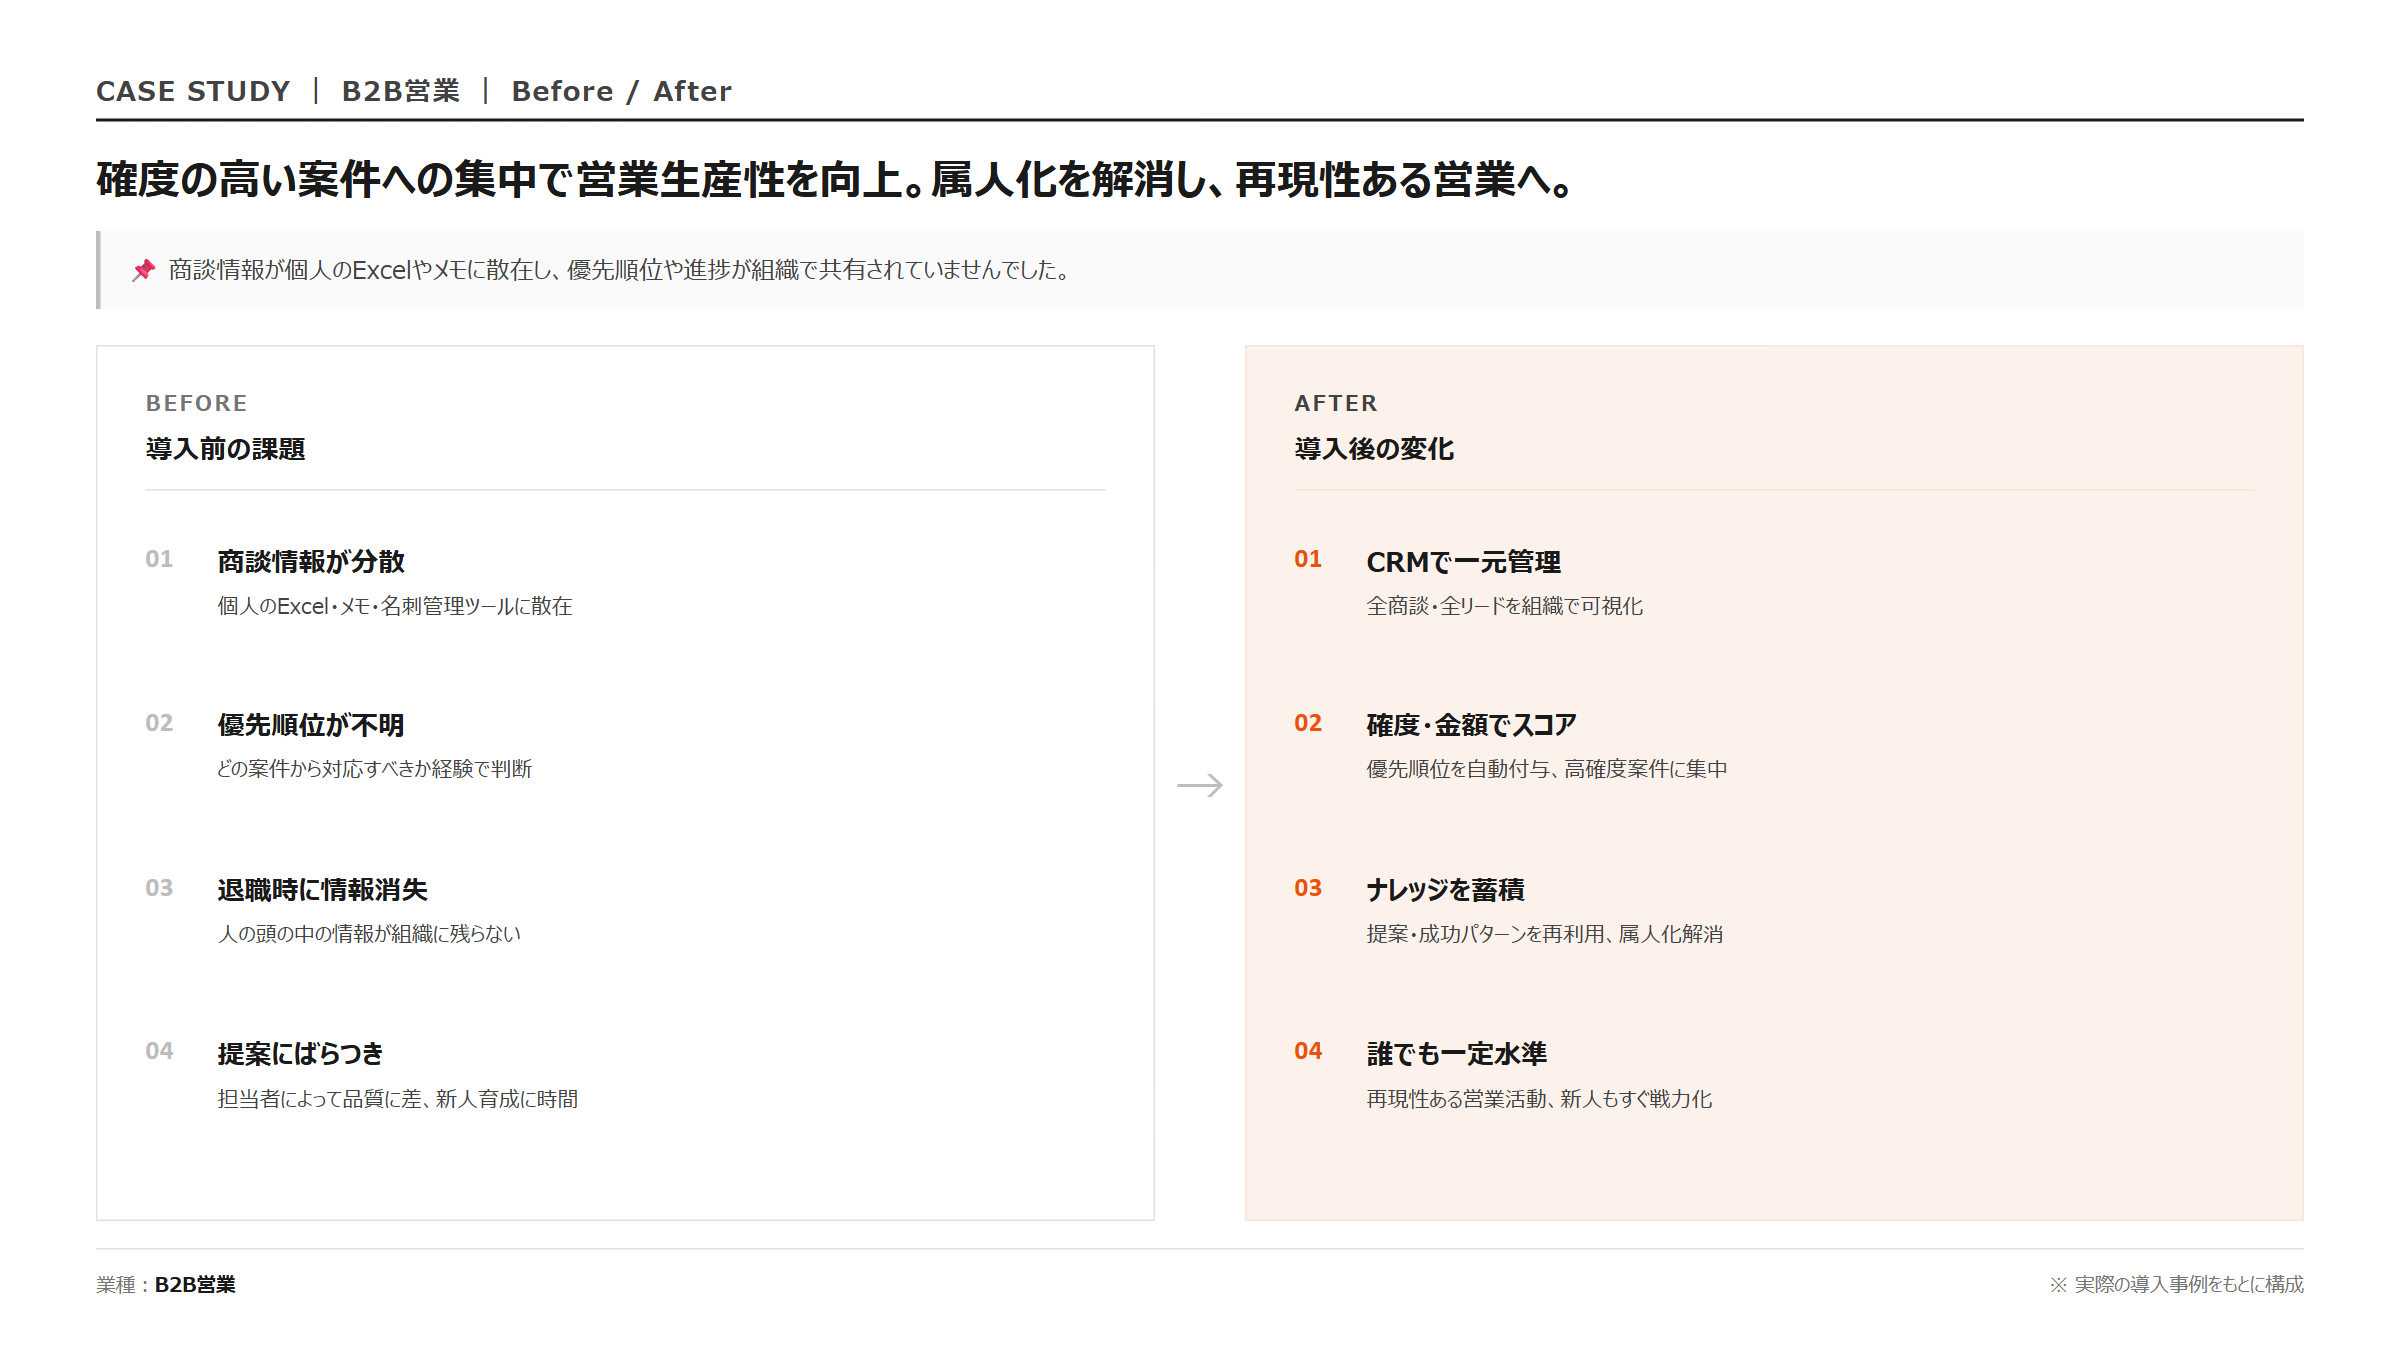
Task: Select the 提案にばらつき item title
Action: 300,1054
